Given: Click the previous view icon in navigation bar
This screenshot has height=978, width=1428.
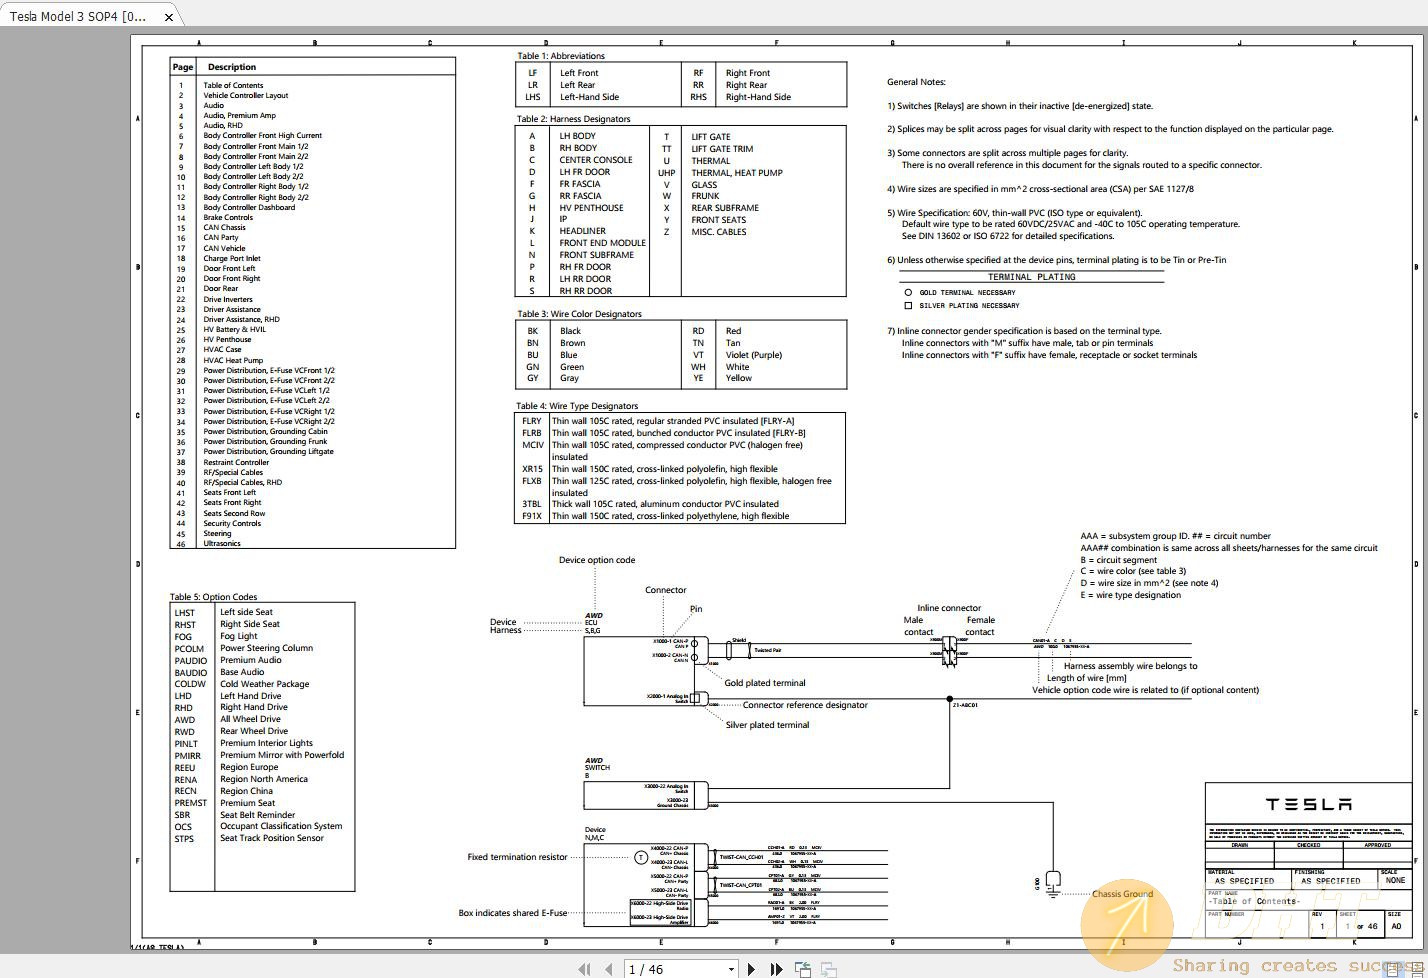Looking at the screenshot, I should 802,968.
